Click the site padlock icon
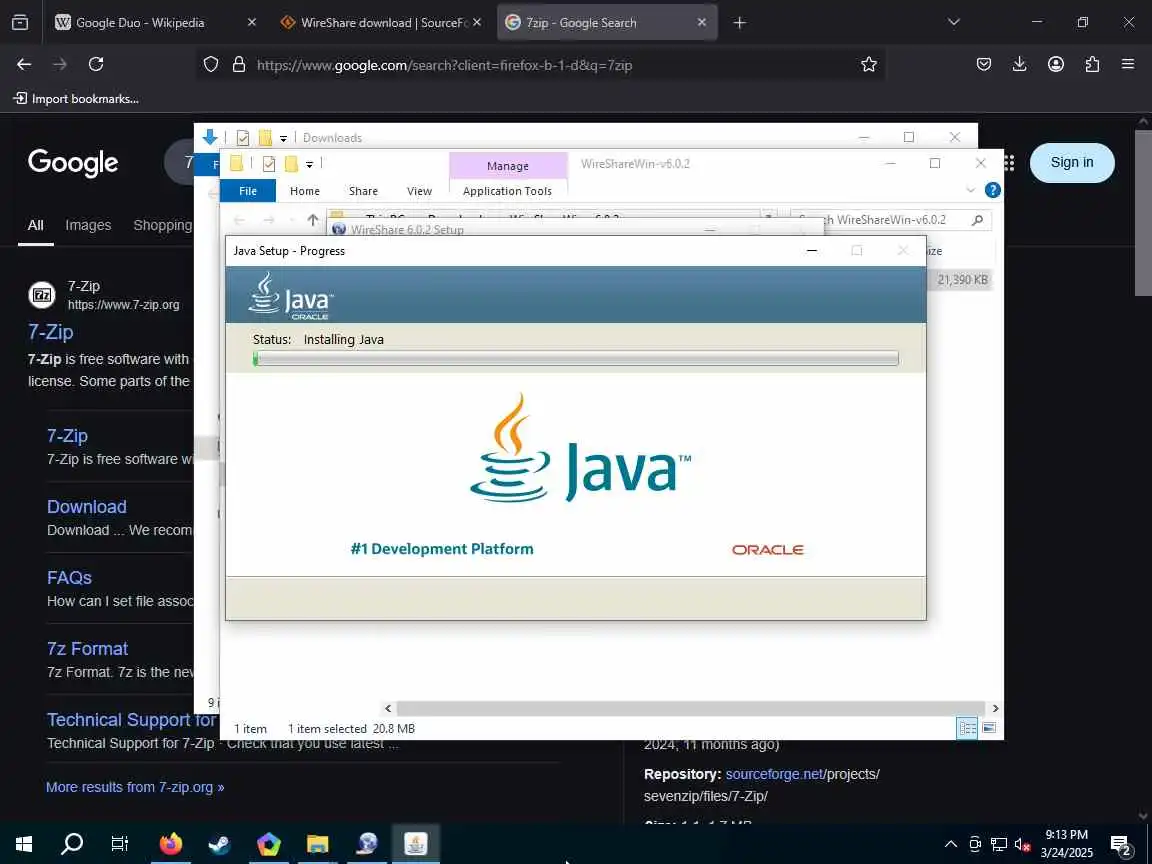This screenshot has height=864, width=1152. coord(239,65)
